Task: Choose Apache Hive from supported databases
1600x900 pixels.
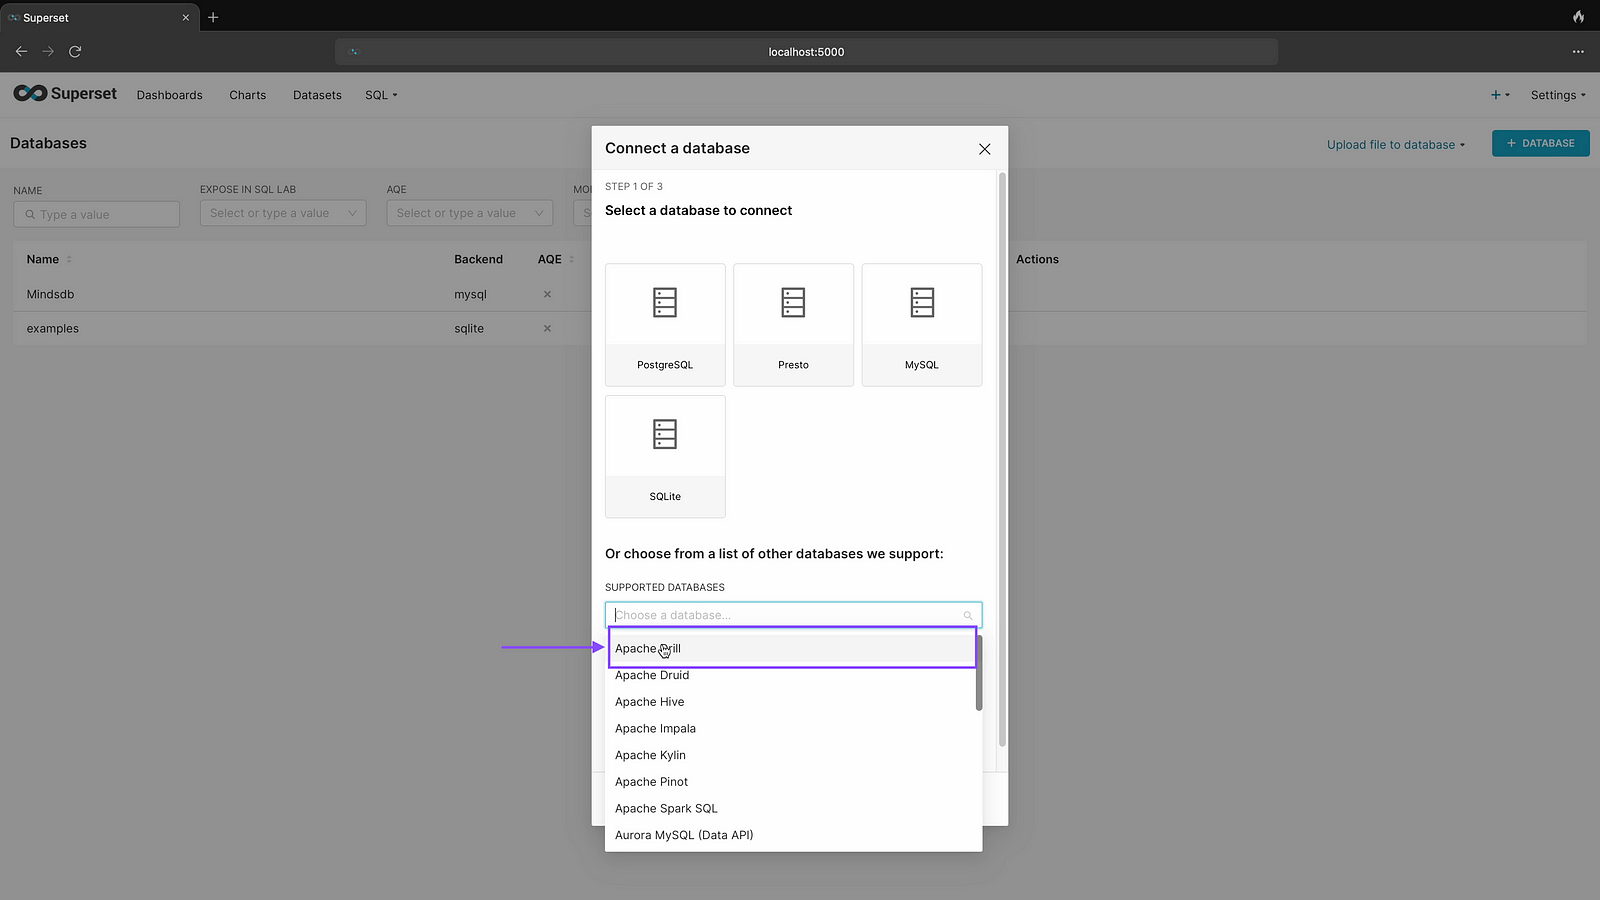Action: [x=650, y=702]
